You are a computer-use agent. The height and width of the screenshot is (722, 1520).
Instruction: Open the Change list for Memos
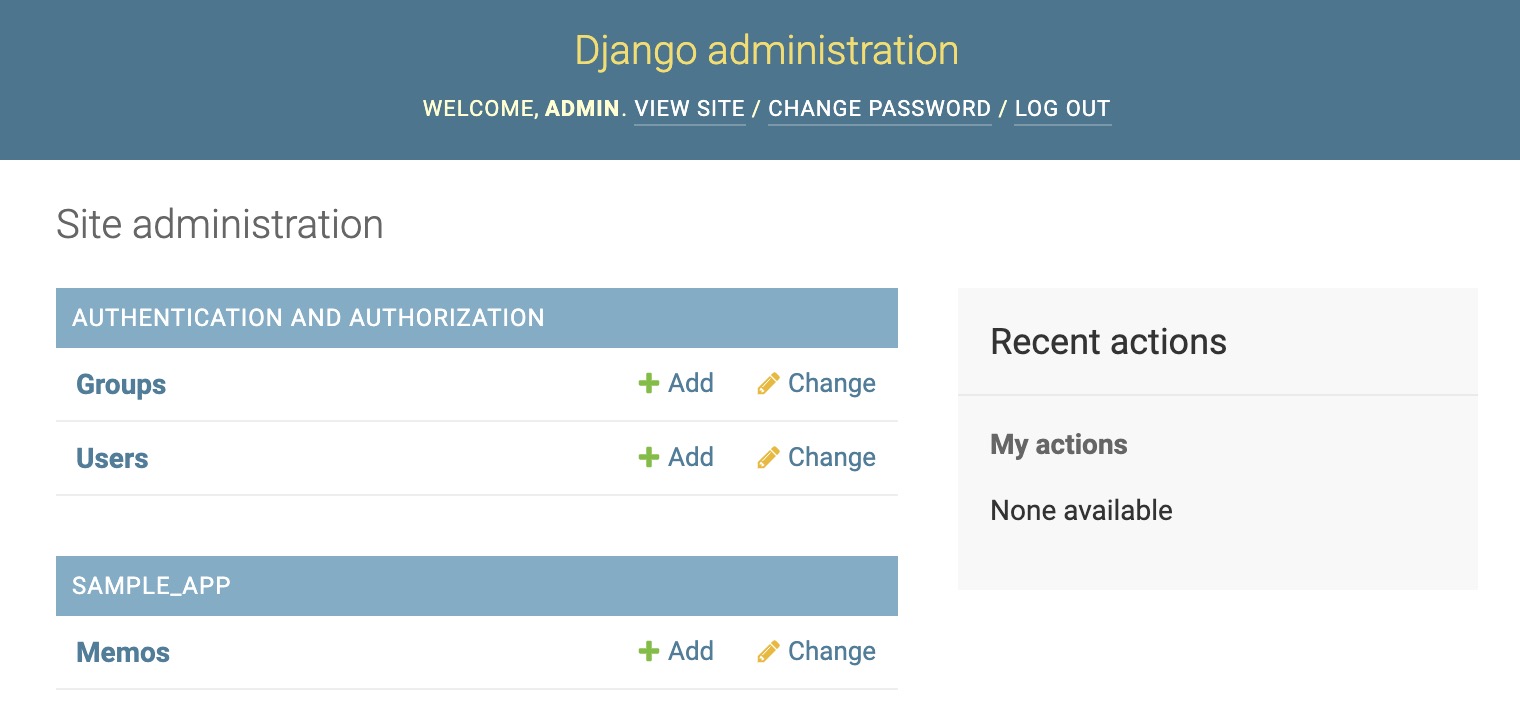point(831,651)
